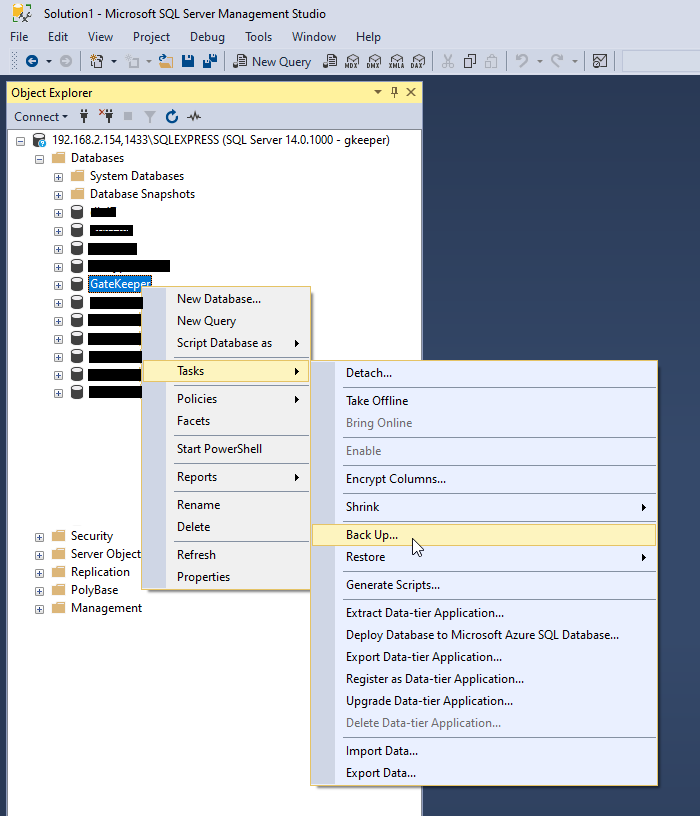This screenshot has height=816, width=700.
Task: Select Start PowerShell option
Action: click(226, 449)
